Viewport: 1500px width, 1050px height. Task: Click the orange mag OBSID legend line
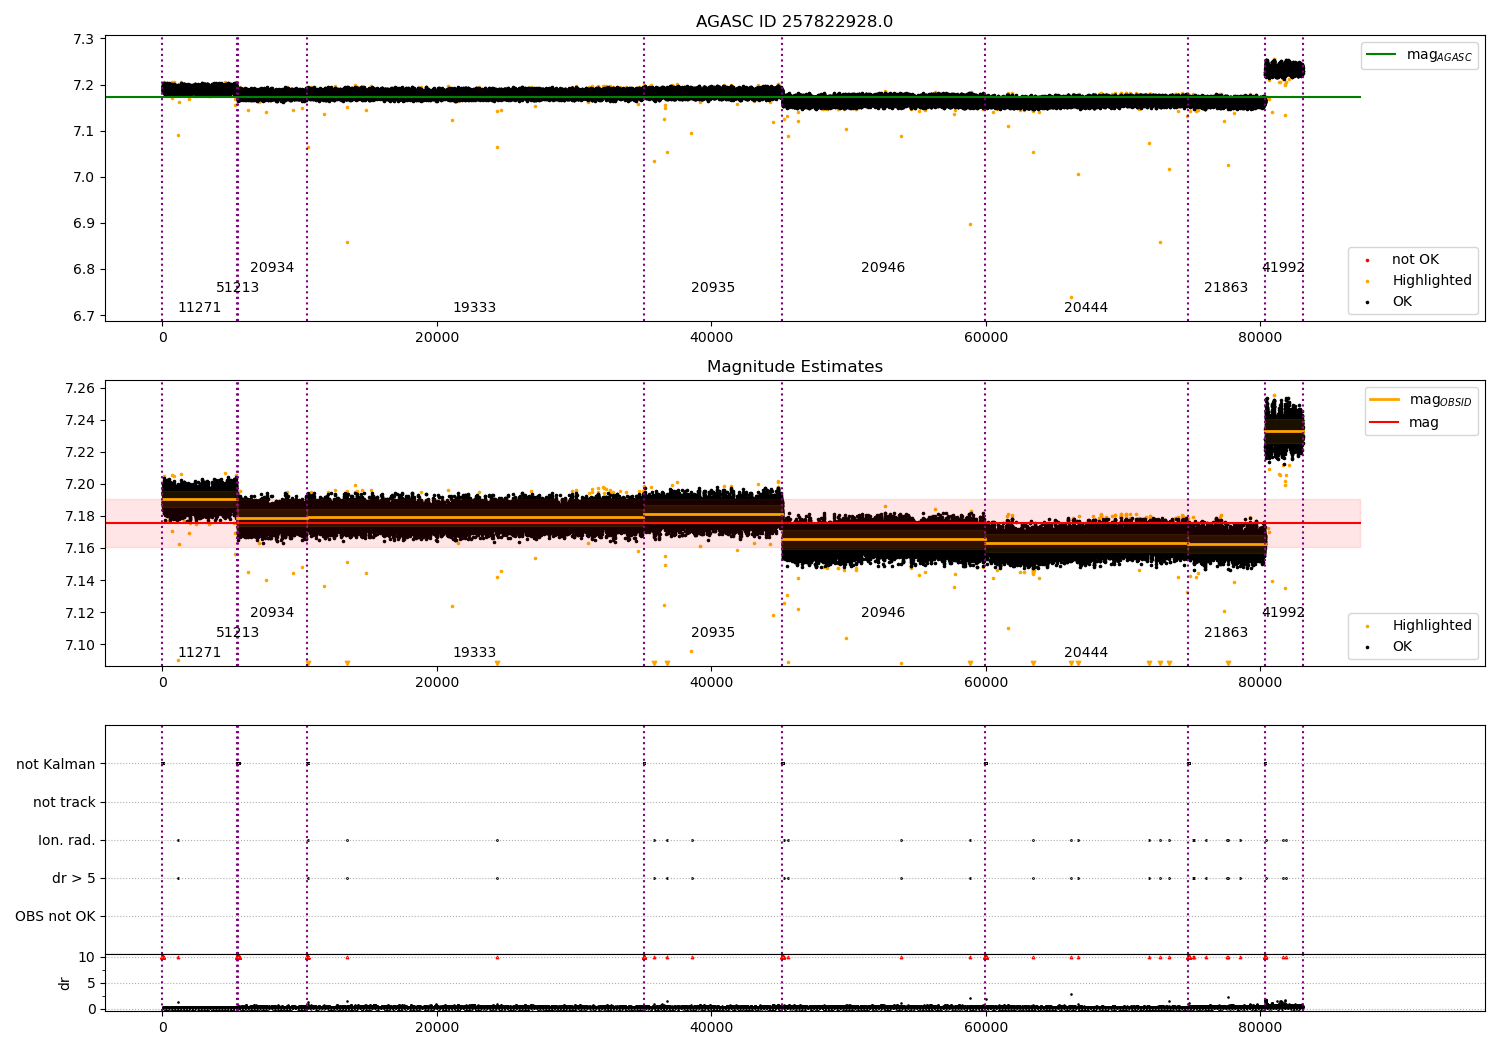point(1385,400)
